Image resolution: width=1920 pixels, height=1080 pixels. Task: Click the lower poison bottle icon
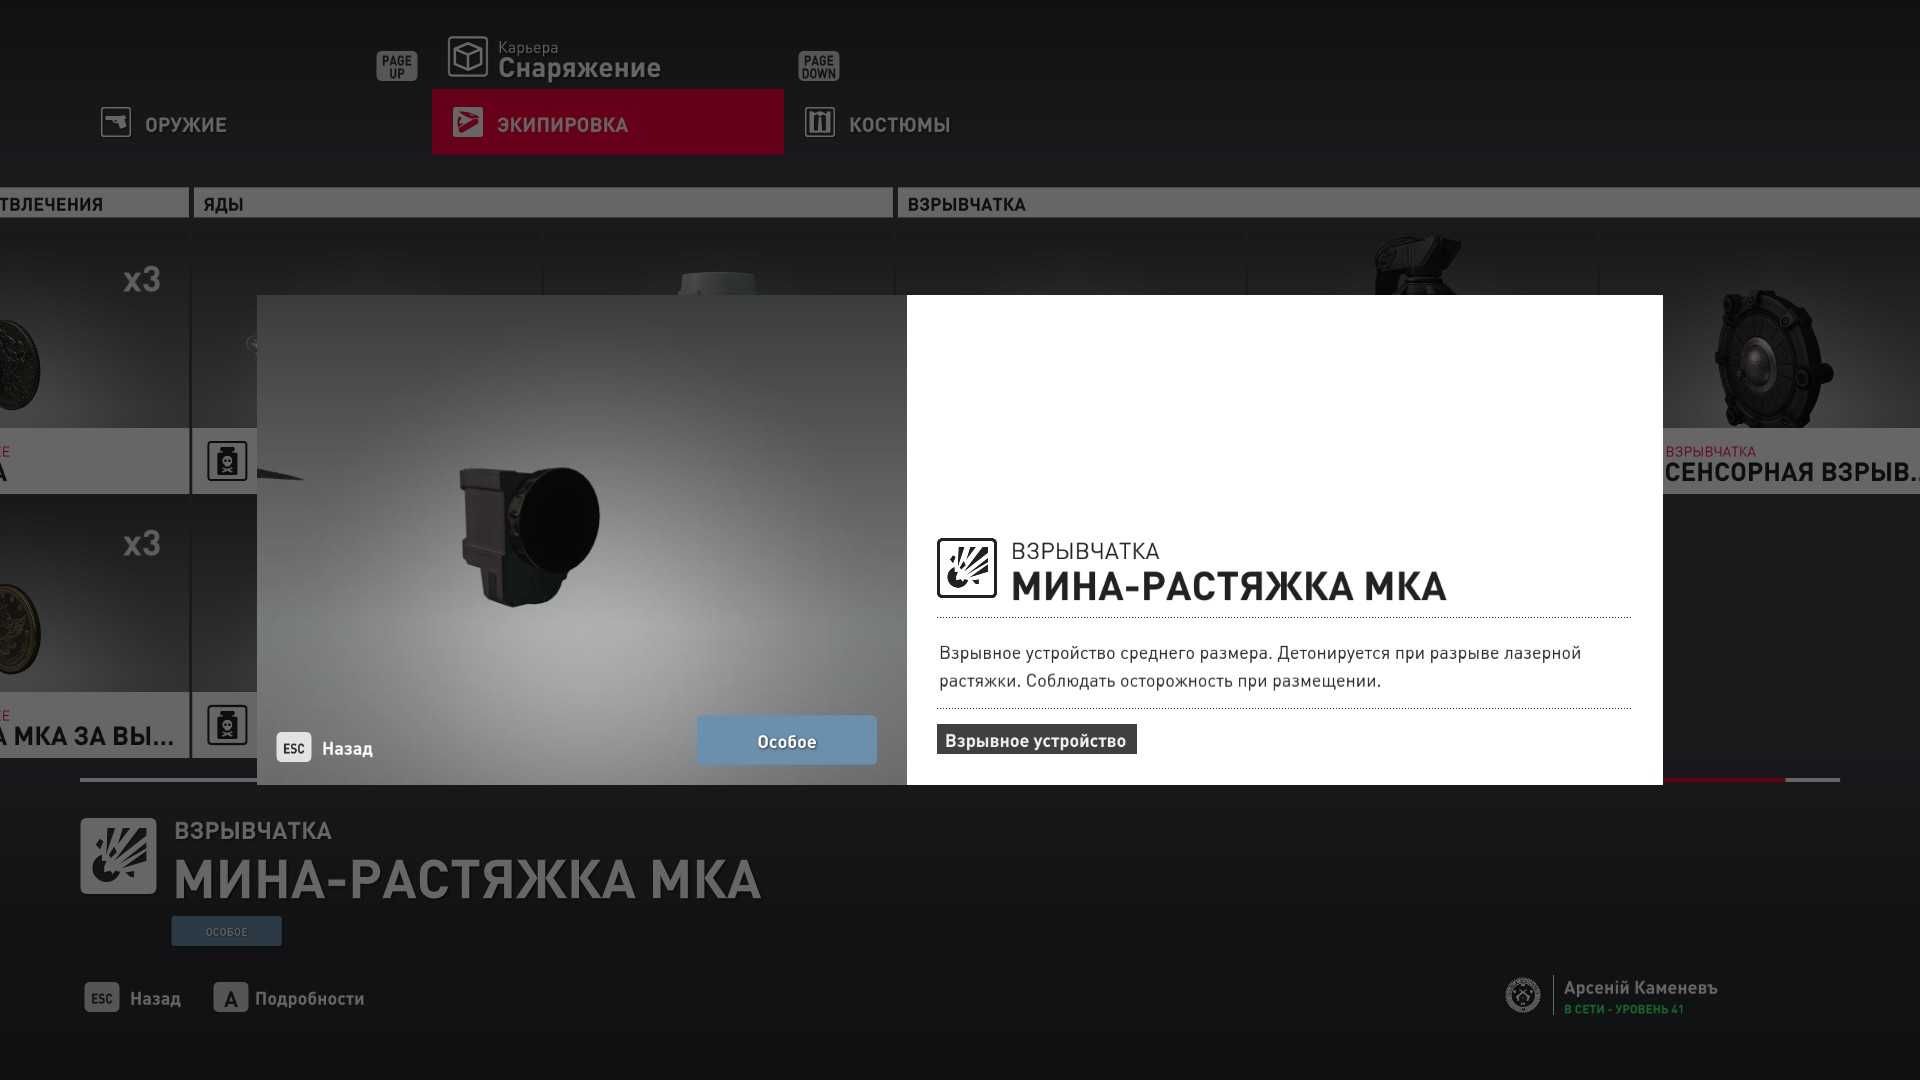(227, 725)
